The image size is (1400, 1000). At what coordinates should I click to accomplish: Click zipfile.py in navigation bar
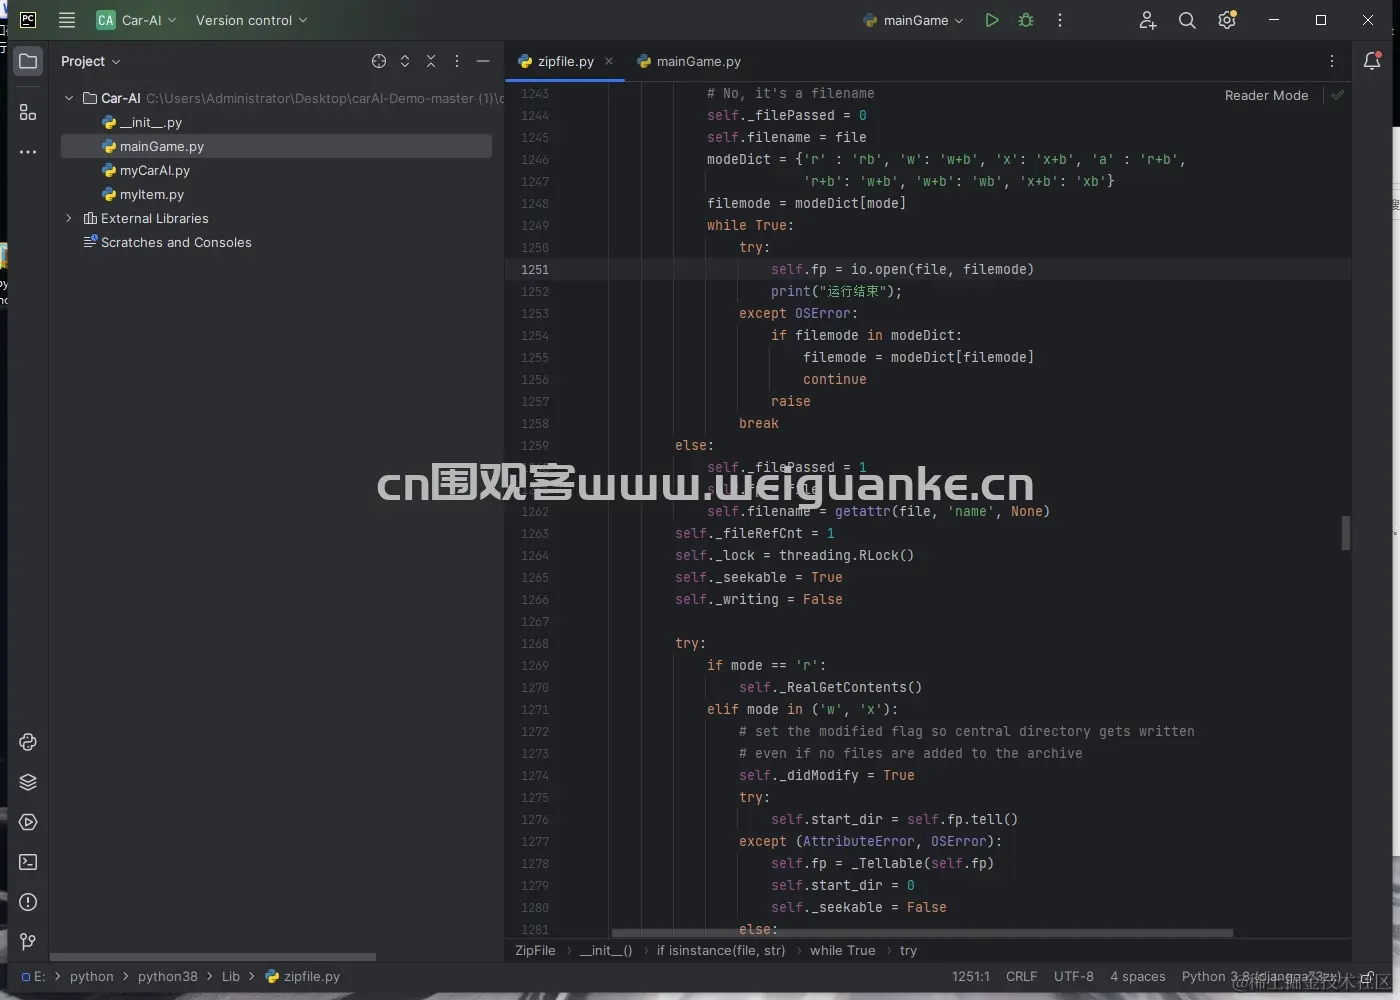[303, 976]
